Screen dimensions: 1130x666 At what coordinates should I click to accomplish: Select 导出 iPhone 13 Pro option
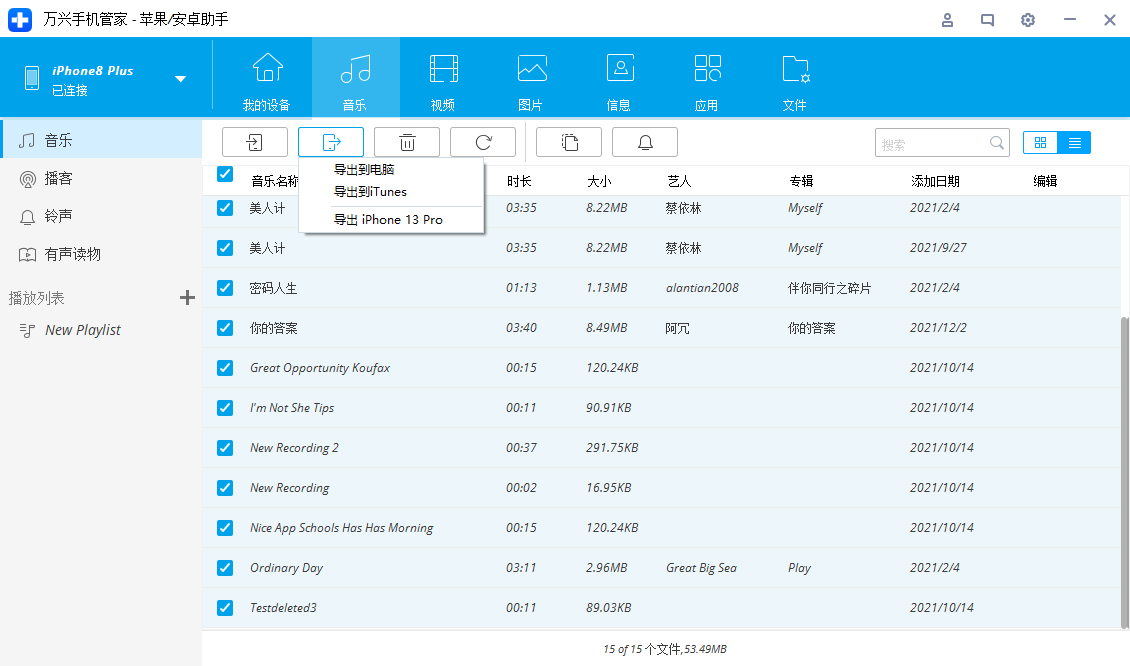[388, 219]
